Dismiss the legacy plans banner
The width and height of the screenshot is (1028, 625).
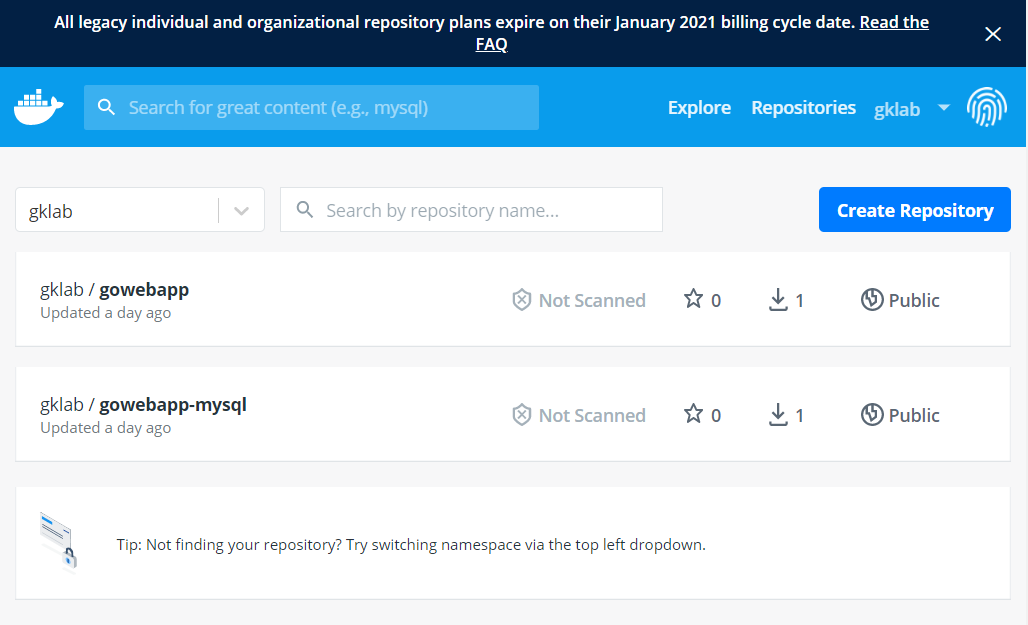point(993,34)
